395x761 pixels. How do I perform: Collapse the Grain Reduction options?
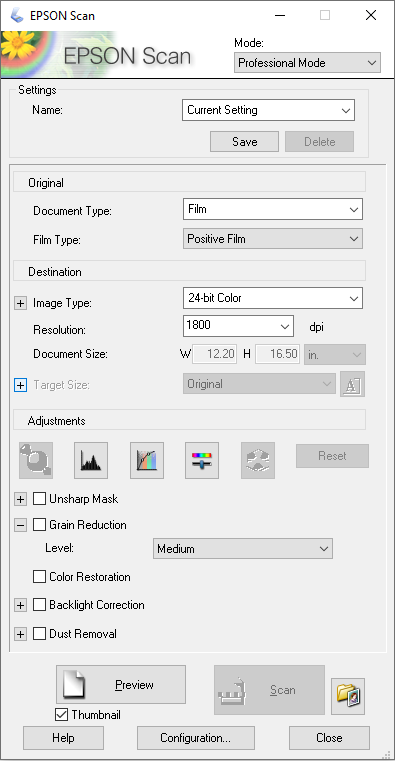click(x=20, y=525)
